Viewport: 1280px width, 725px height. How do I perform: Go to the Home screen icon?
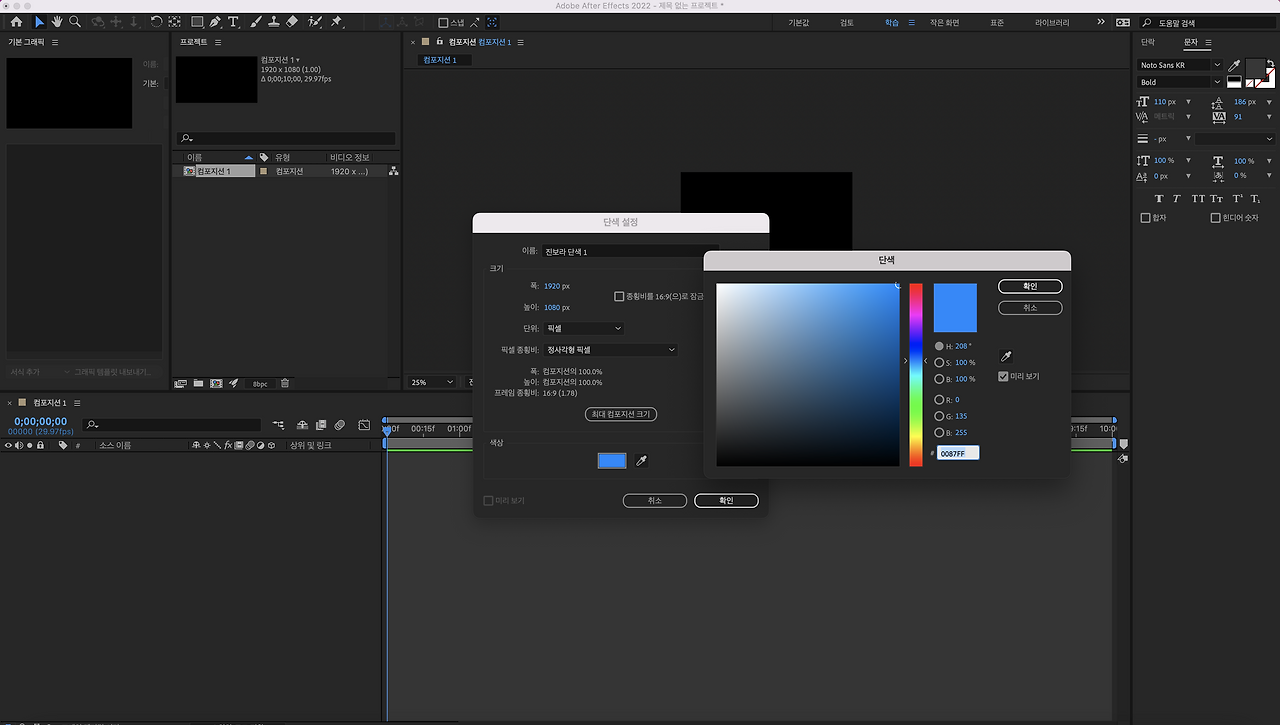point(16,21)
